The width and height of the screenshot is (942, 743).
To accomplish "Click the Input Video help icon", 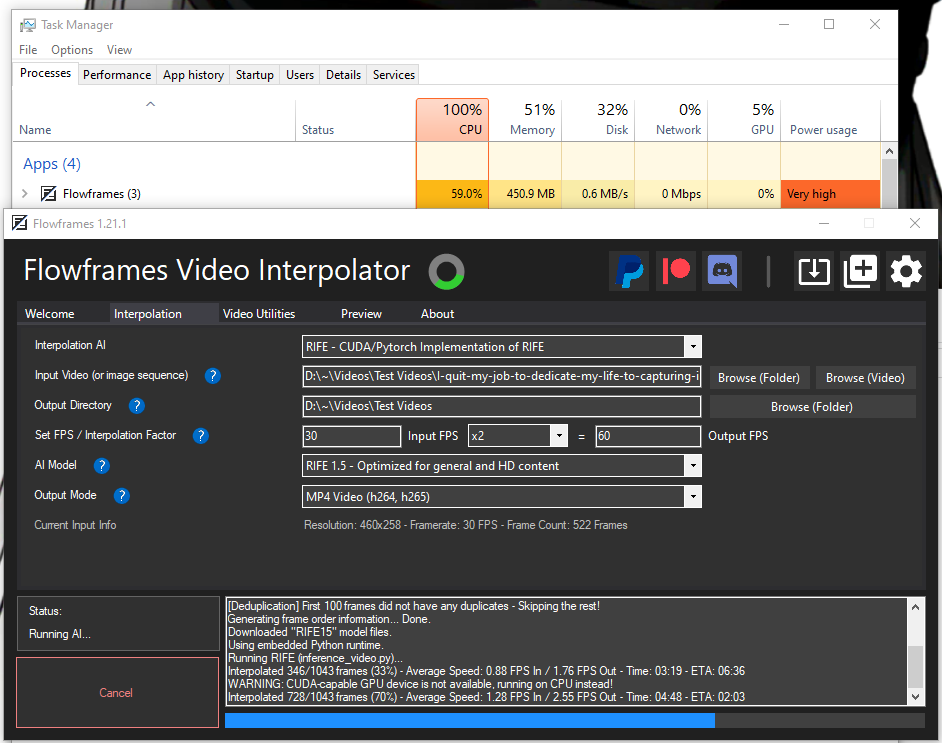I will click(212, 376).
